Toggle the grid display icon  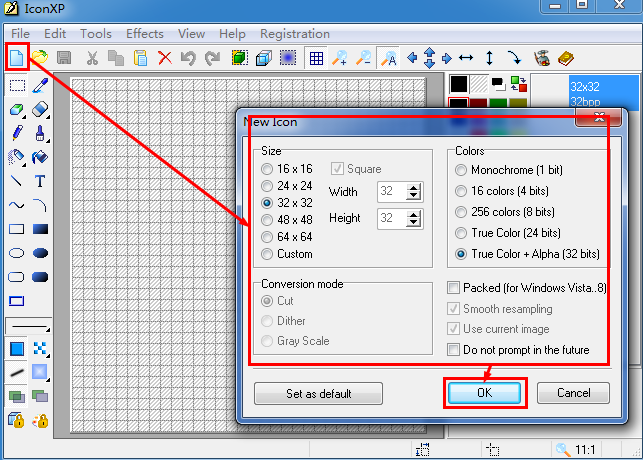(x=316, y=58)
